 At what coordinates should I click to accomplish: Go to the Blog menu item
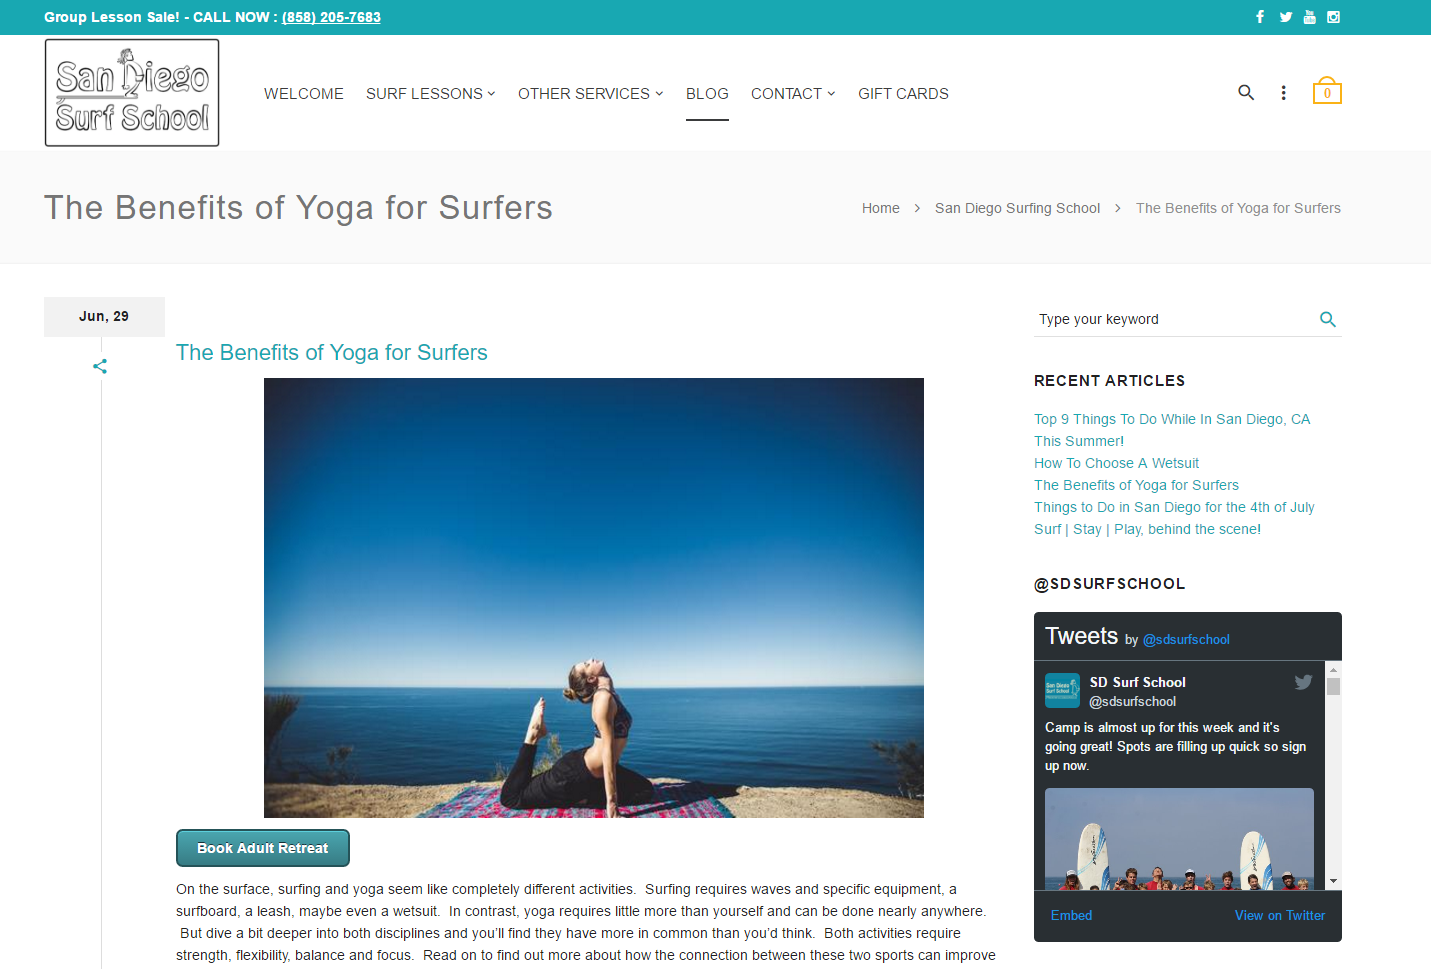pyautogui.click(x=707, y=94)
